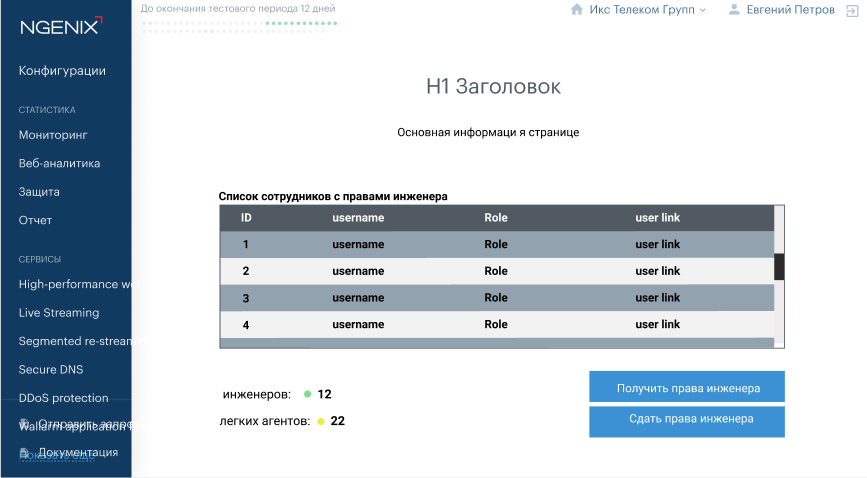Click the home icon beside Икс Телеком Групп
The width and height of the screenshot is (867, 478).
click(x=577, y=9)
